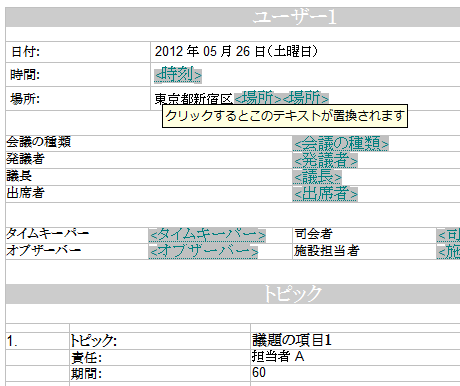Click the タイムキーパー label
The image size is (460, 386).
pos(48,233)
